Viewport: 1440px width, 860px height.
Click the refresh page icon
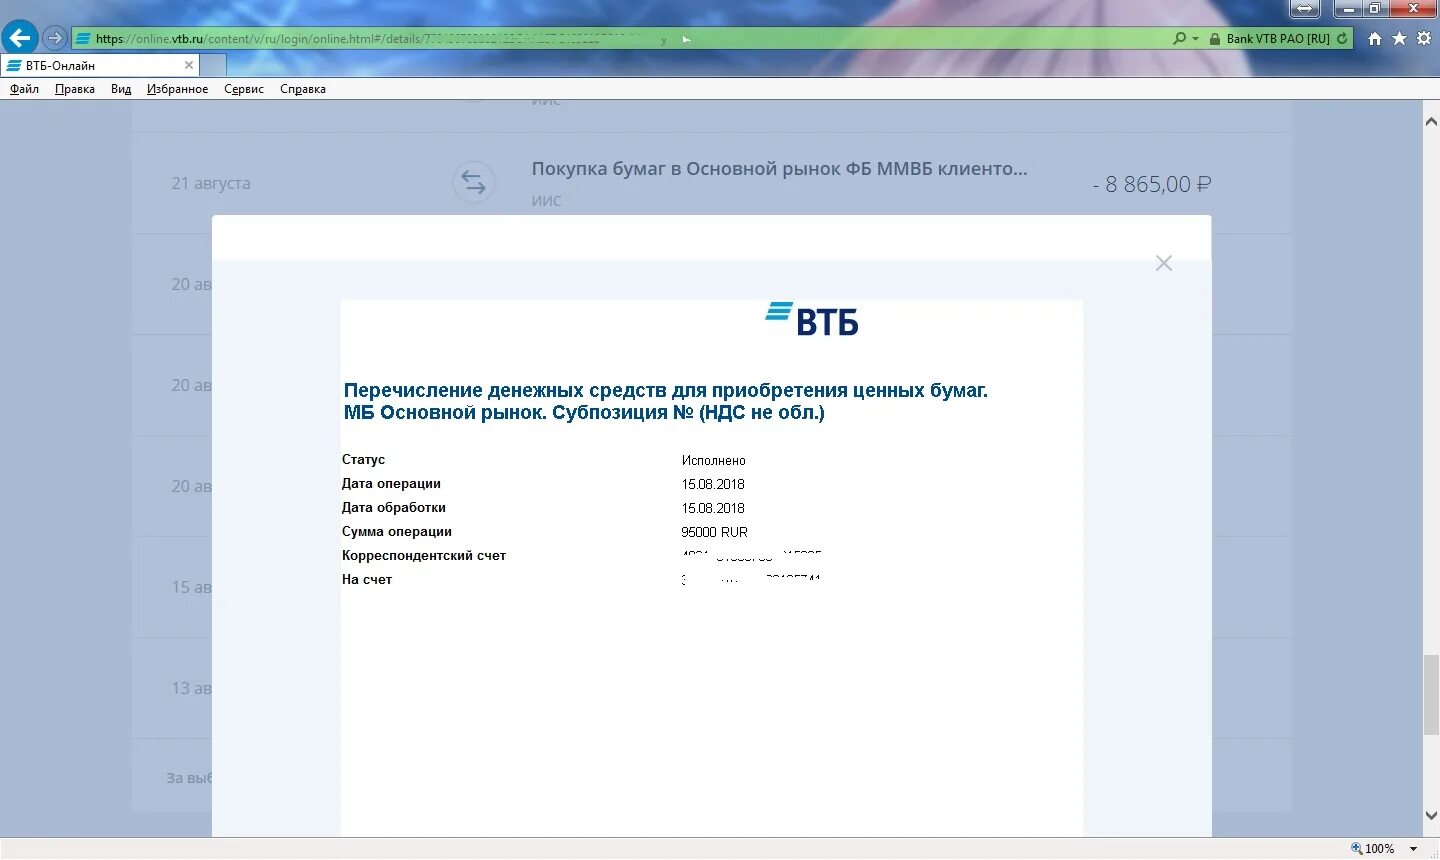(x=1342, y=38)
